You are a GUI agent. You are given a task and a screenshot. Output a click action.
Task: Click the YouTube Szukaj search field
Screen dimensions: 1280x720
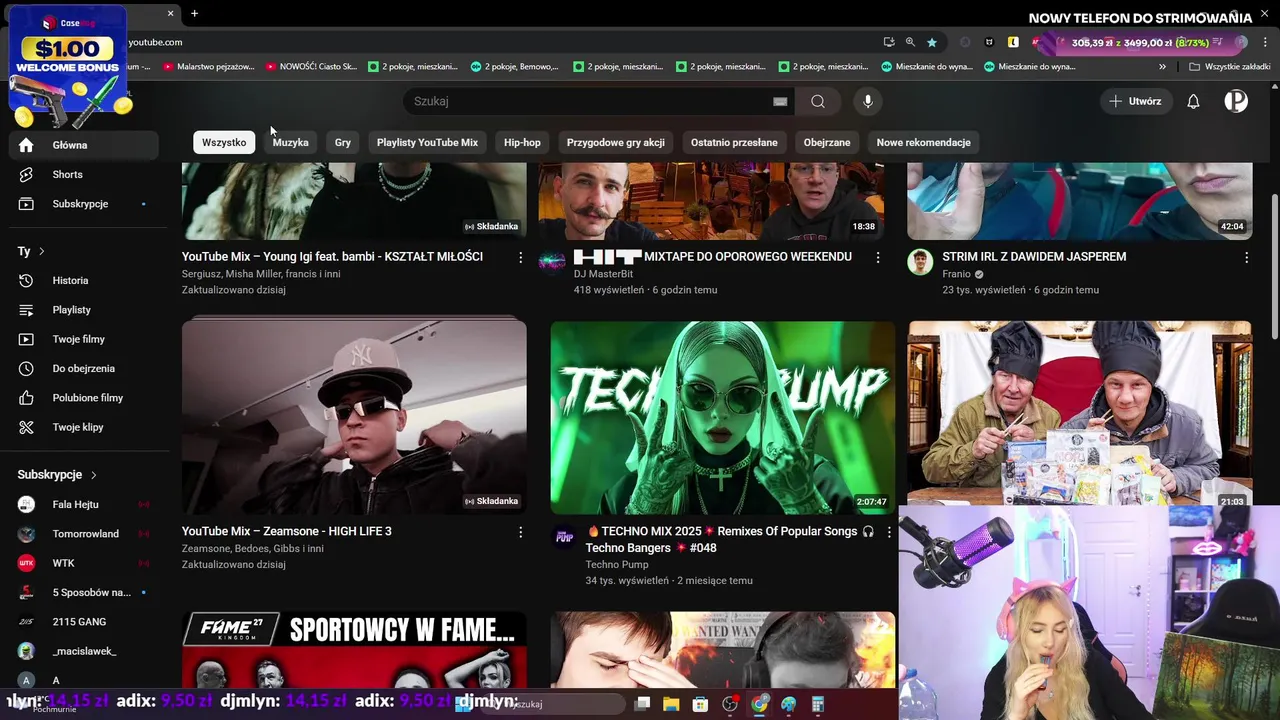(590, 101)
